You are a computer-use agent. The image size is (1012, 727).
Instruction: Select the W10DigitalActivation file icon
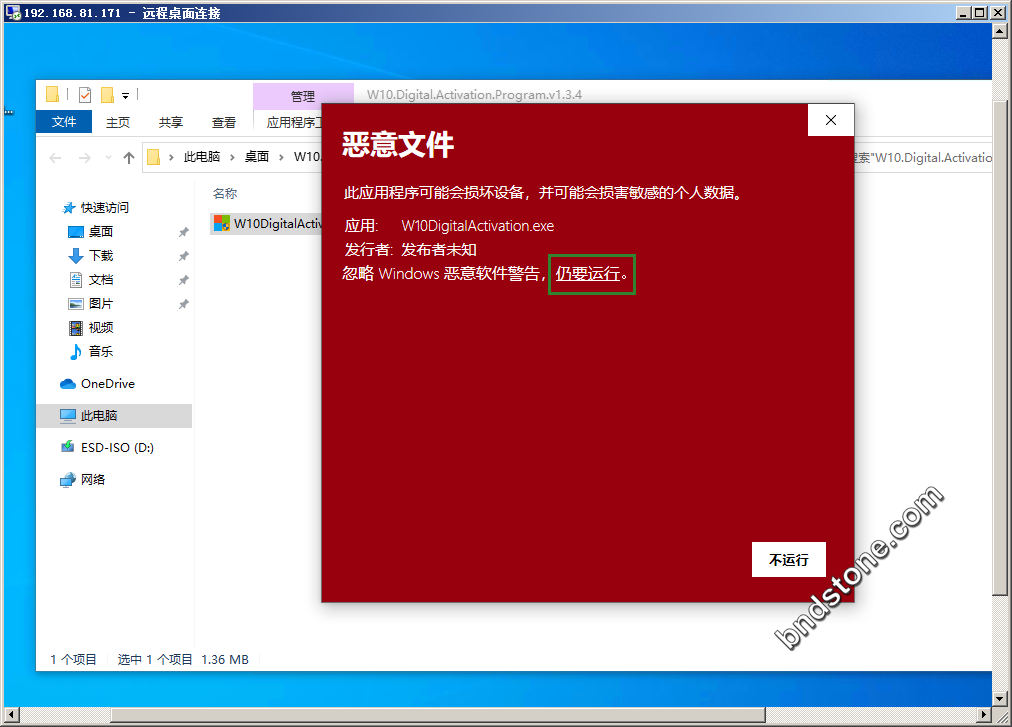[222, 223]
